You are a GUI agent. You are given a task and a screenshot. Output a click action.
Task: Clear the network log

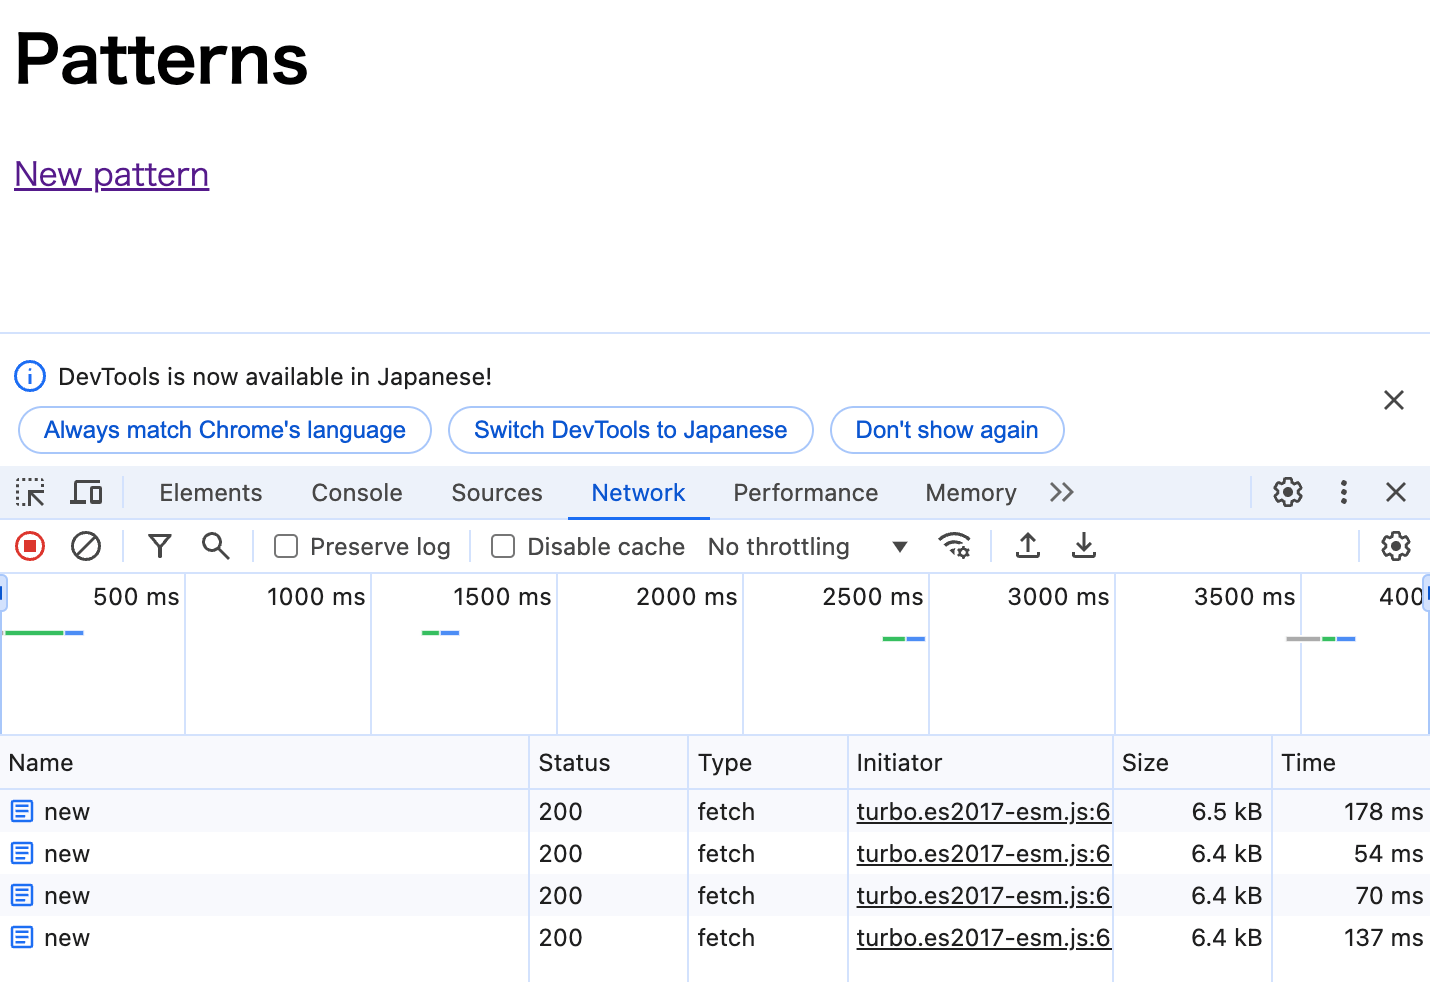click(86, 546)
